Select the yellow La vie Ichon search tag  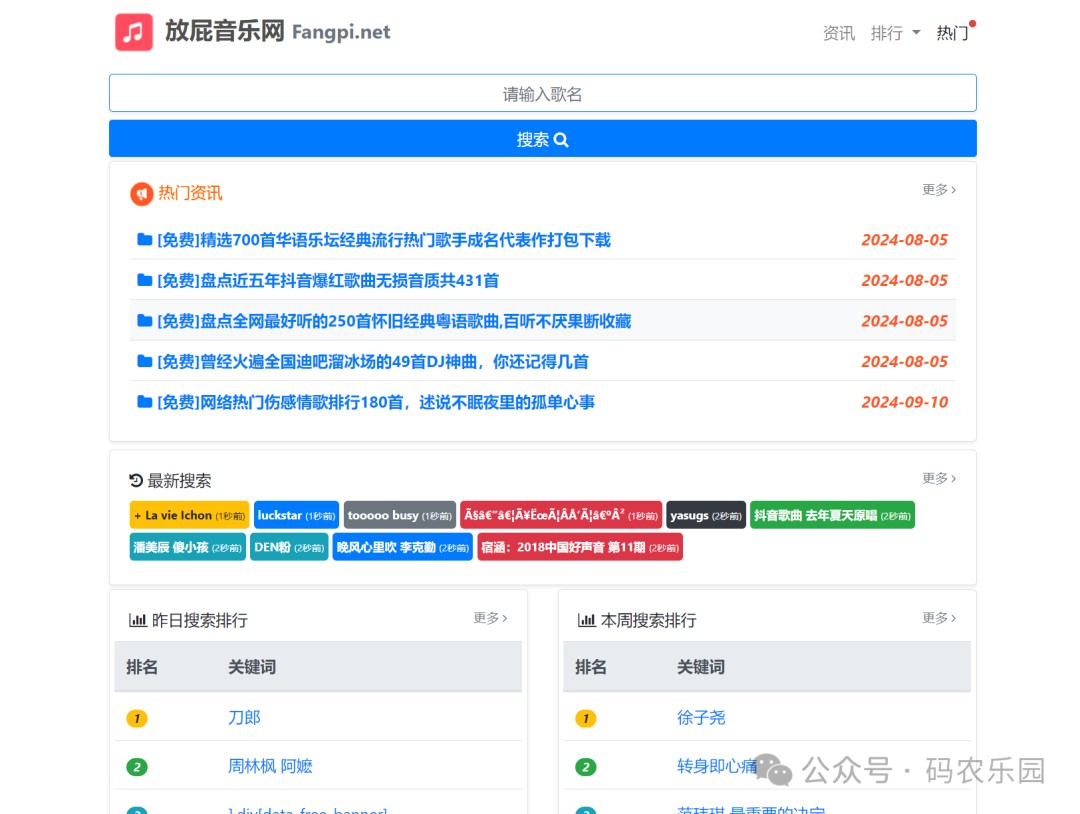189,515
